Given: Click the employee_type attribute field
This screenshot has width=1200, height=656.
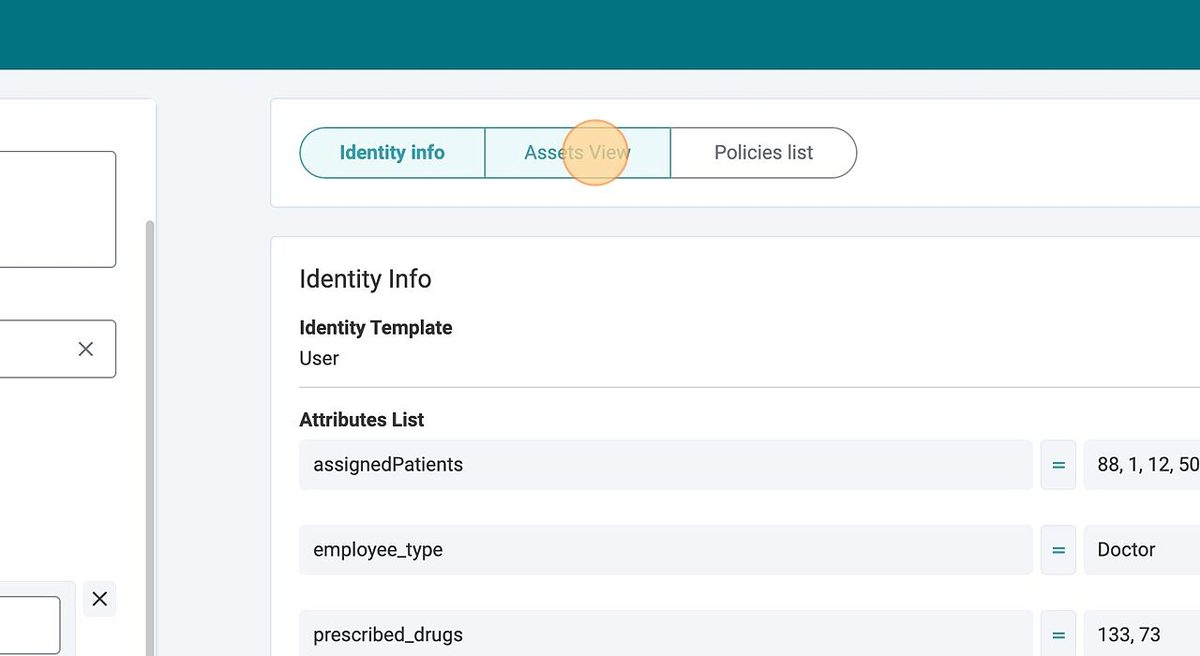Looking at the screenshot, I should 666,550.
